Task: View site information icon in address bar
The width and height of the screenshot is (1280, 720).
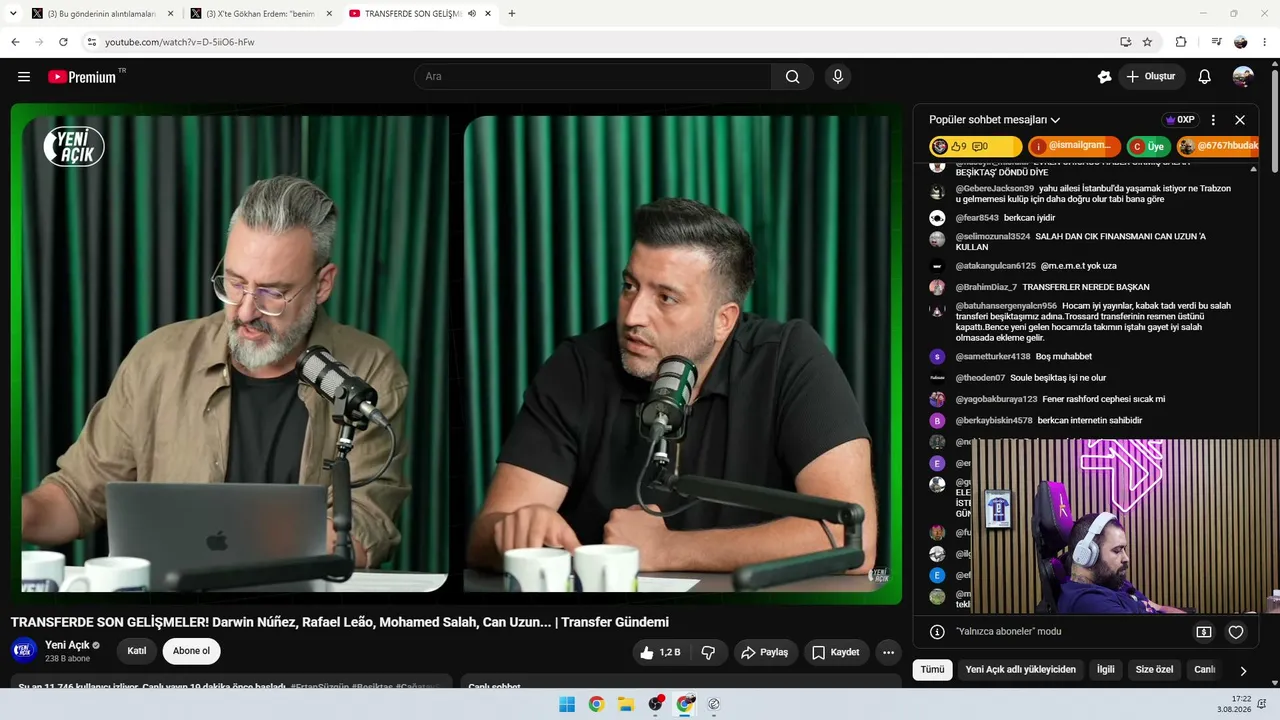Action: [91, 42]
